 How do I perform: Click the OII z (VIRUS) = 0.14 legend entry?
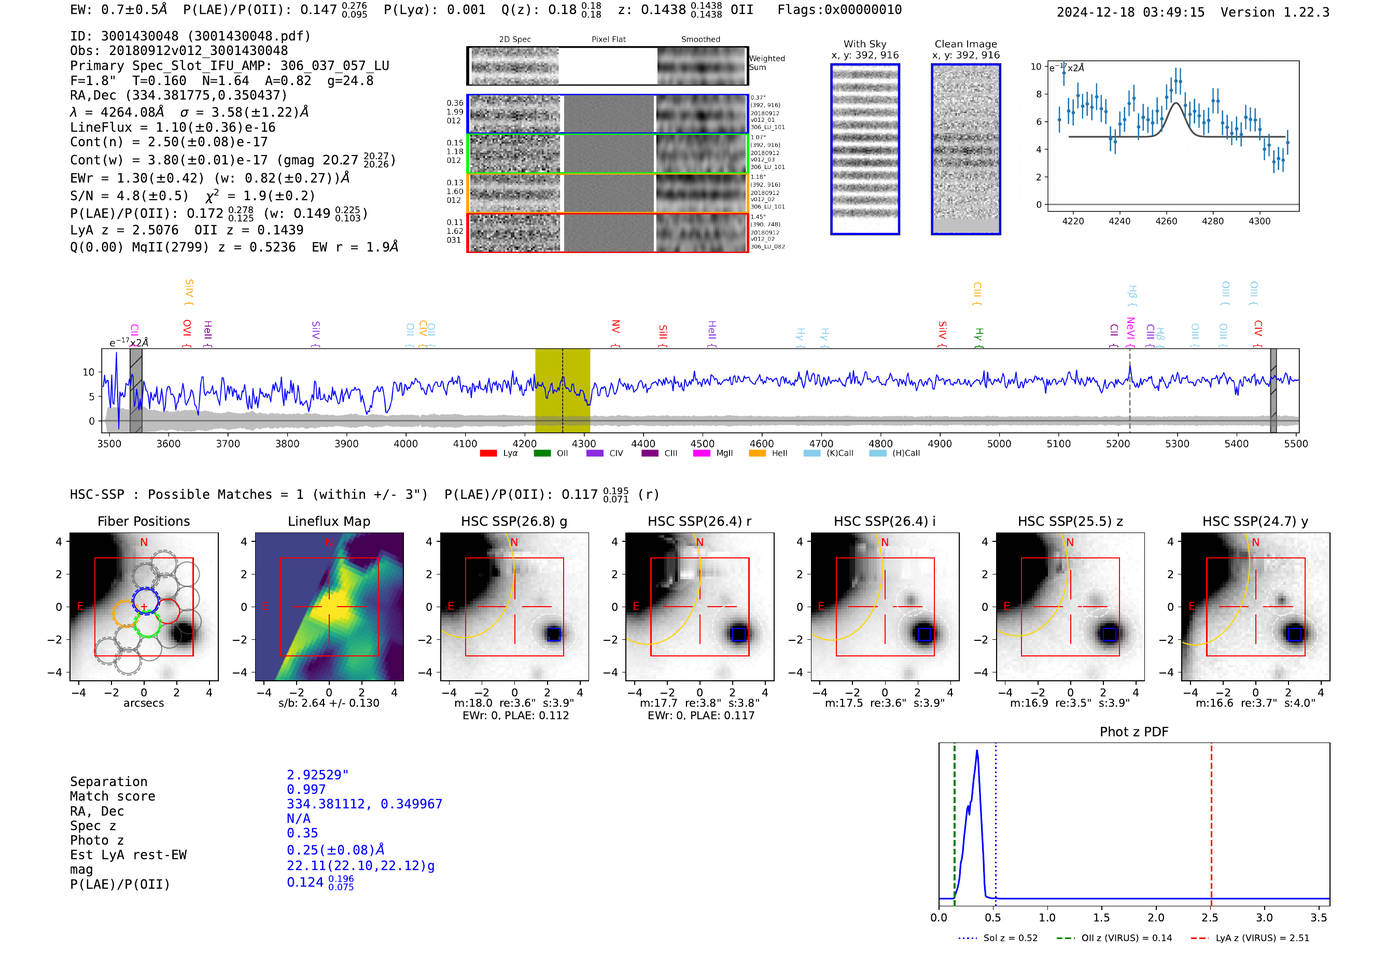[x=1113, y=938]
